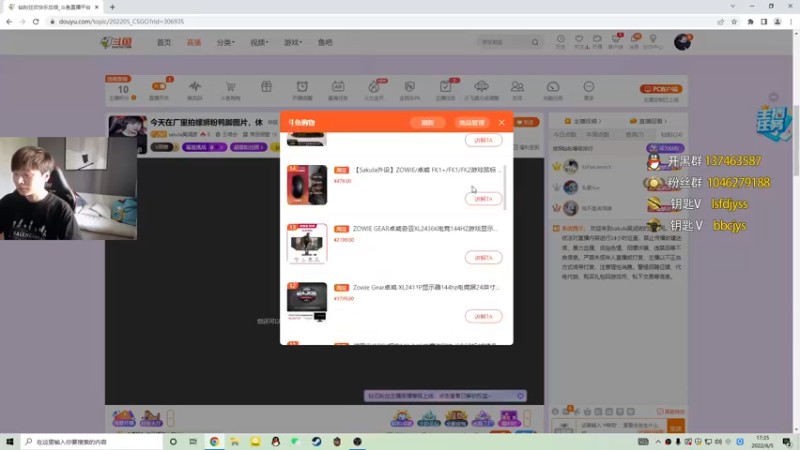Switch to the 钻粉(24) tab
Viewport: 800px width, 450px height.
(671, 135)
